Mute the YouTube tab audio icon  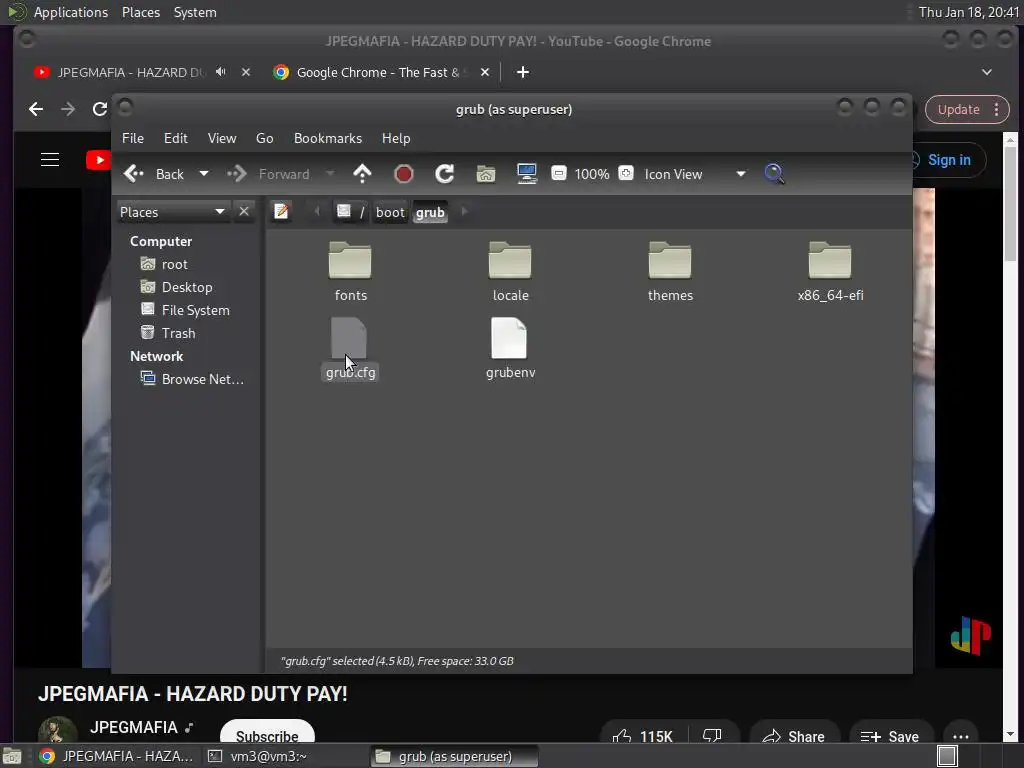click(221, 72)
